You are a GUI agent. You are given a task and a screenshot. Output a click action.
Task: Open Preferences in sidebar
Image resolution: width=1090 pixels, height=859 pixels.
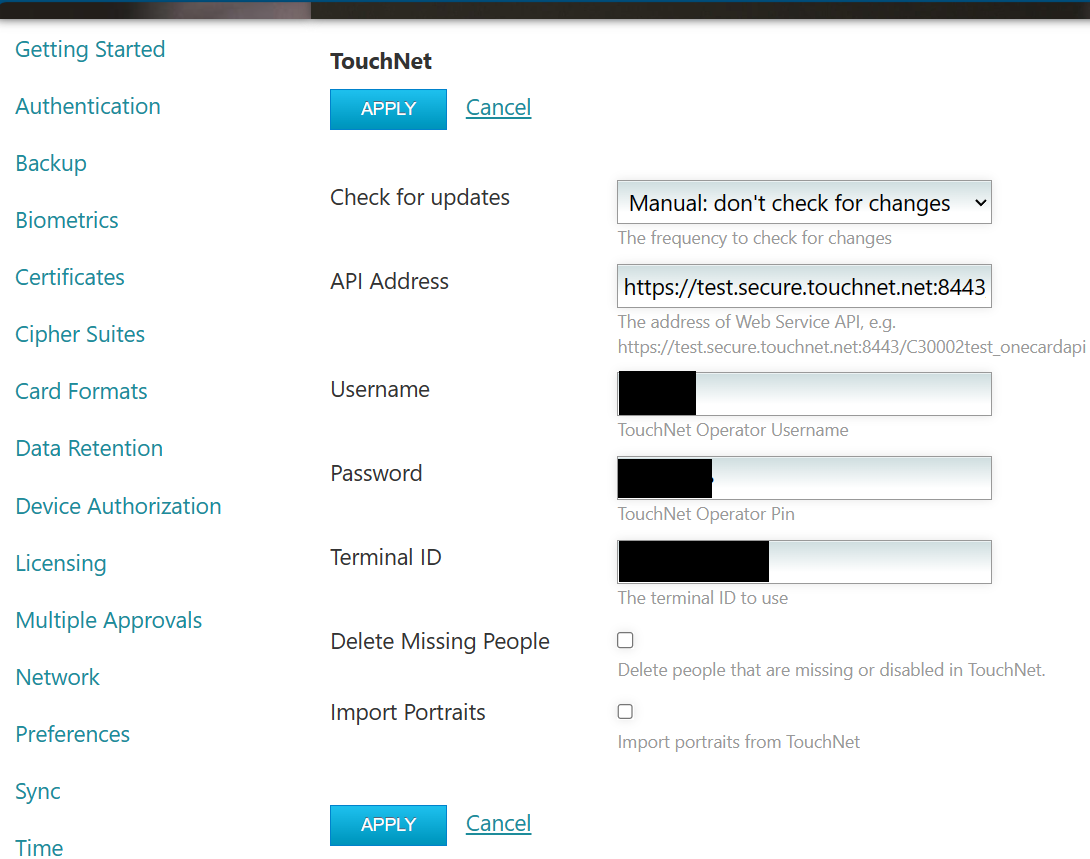point(72,734)
